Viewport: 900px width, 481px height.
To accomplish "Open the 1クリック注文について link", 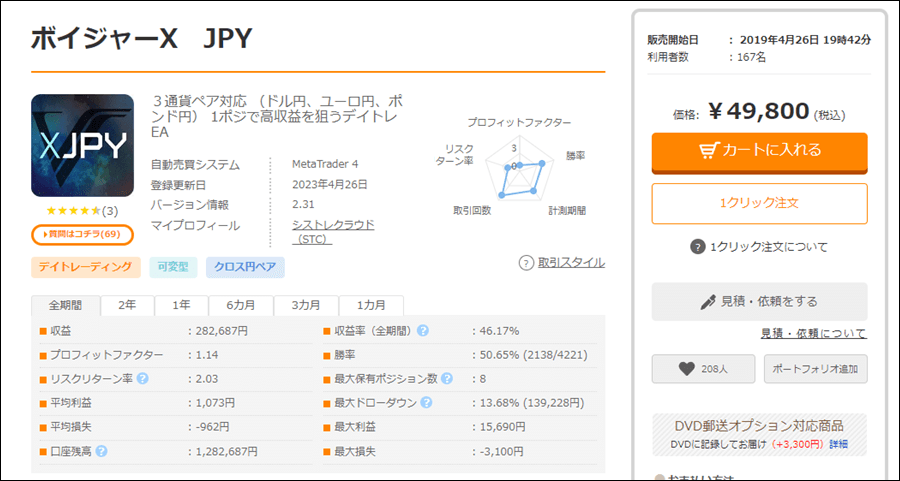I will coord(769,247).
